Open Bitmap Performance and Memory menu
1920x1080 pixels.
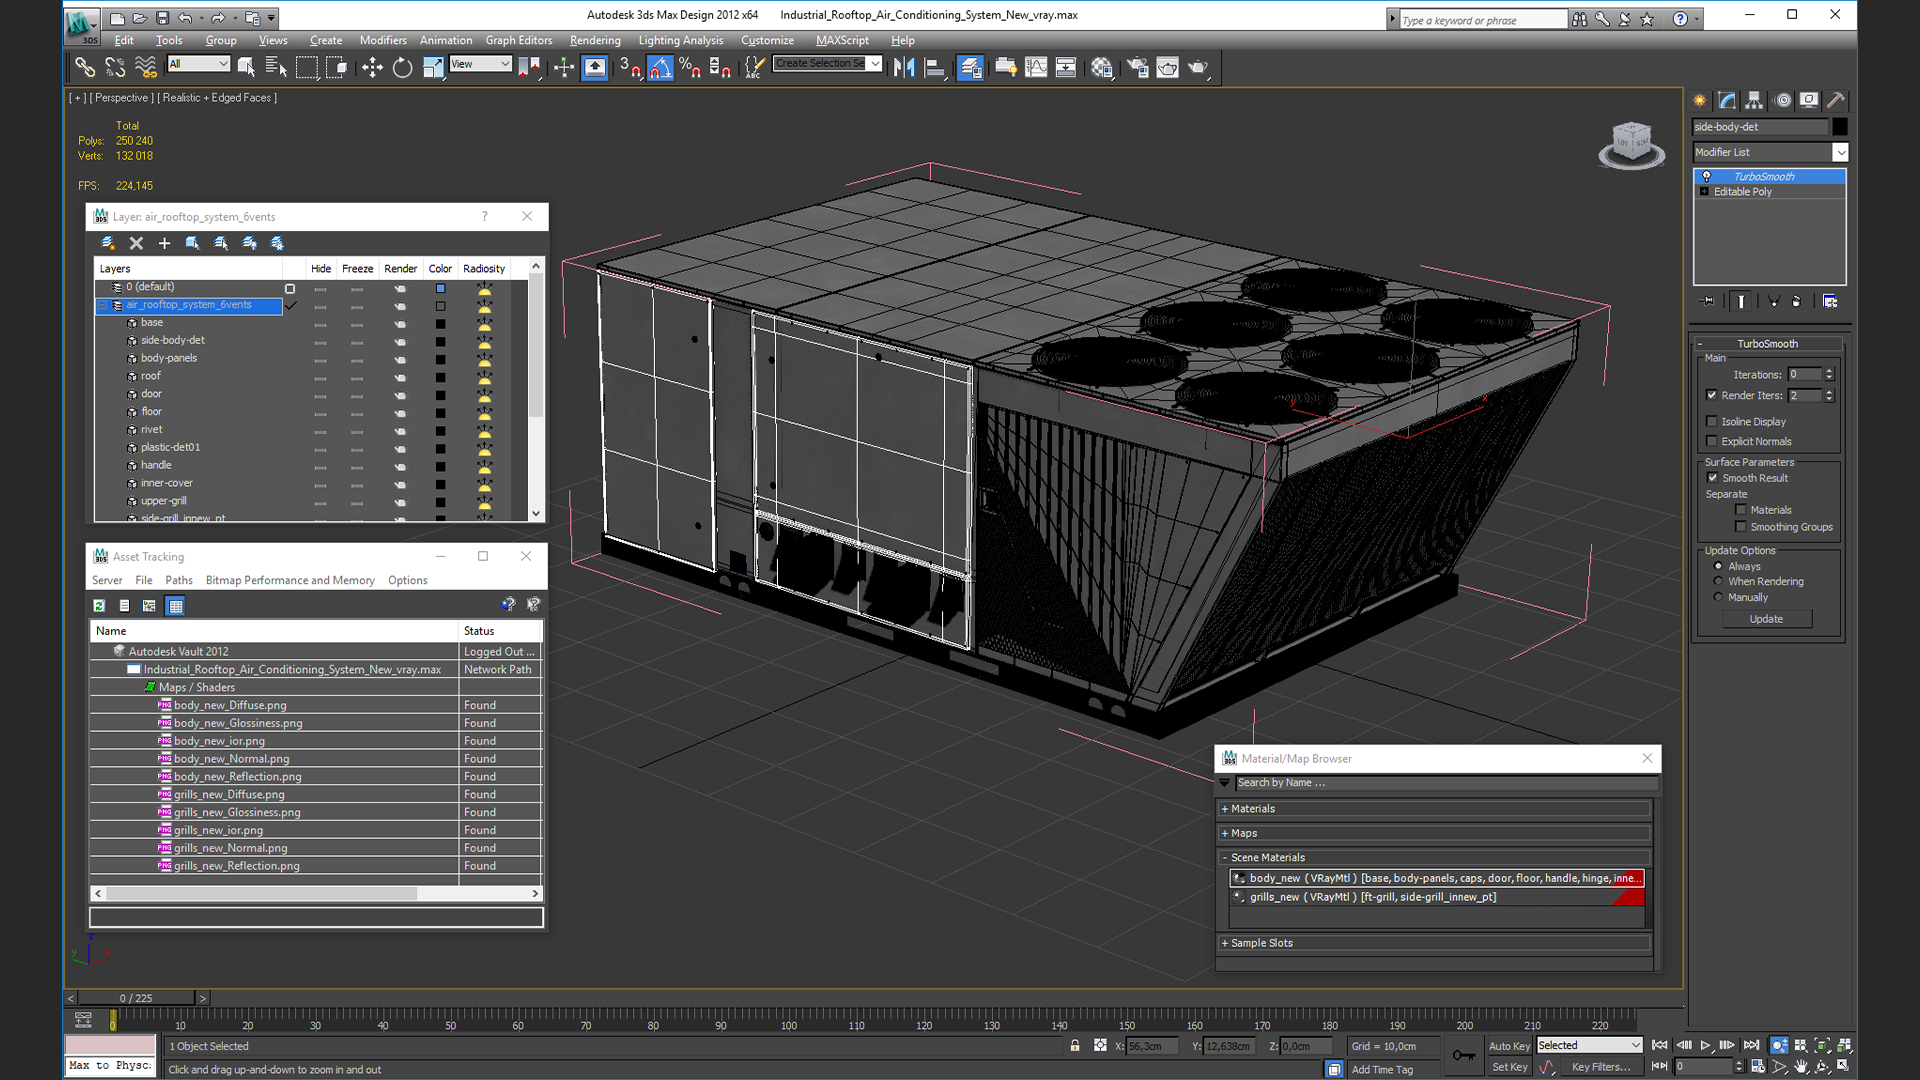point(290,580)
